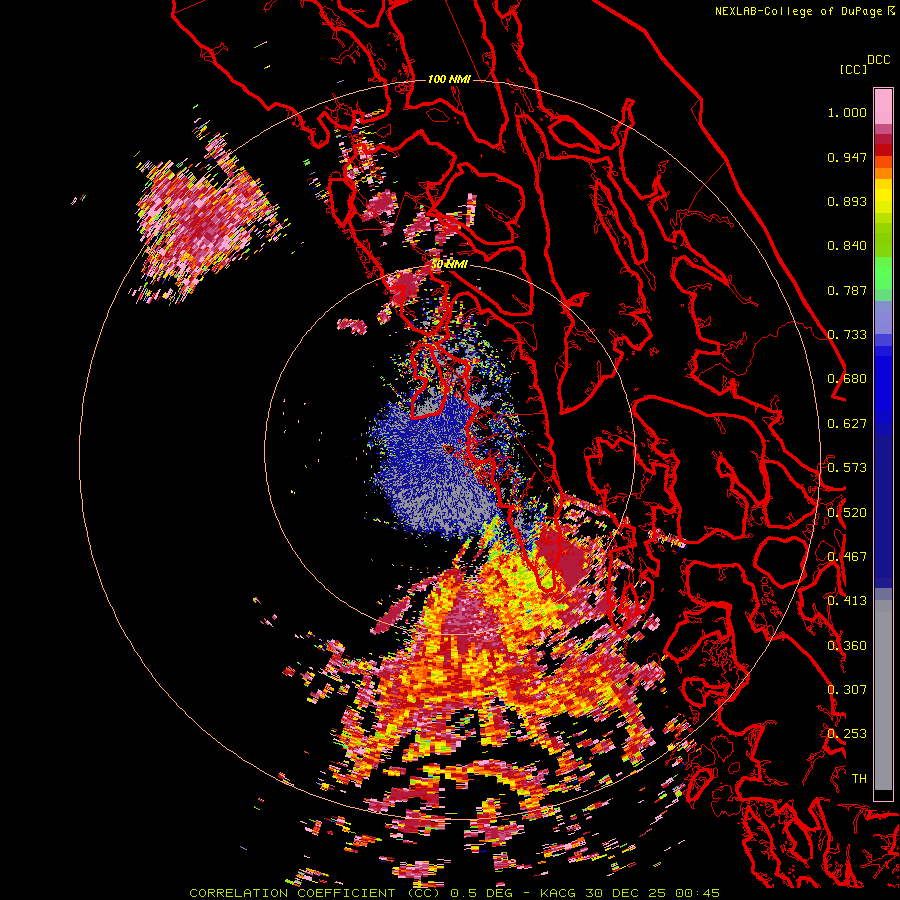Viewport: 900px width, 900px height.
Task: Click the 50 NMI range ring label
Action: (449, 264)
